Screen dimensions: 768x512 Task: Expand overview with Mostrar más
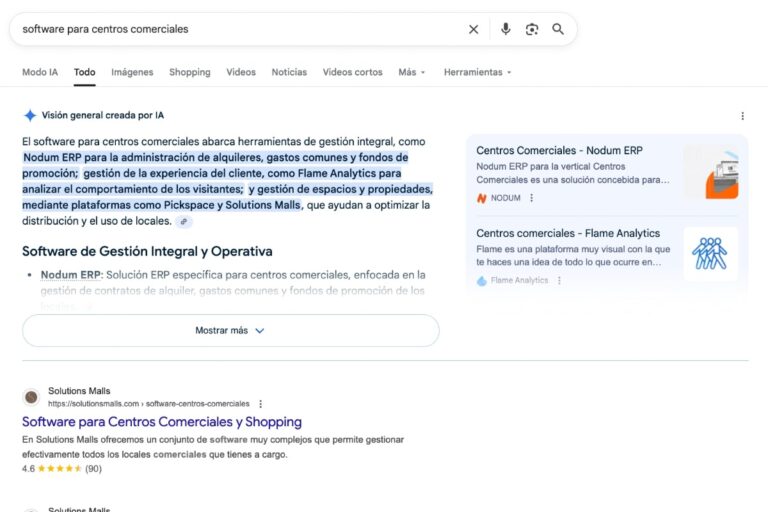point(230,330)
